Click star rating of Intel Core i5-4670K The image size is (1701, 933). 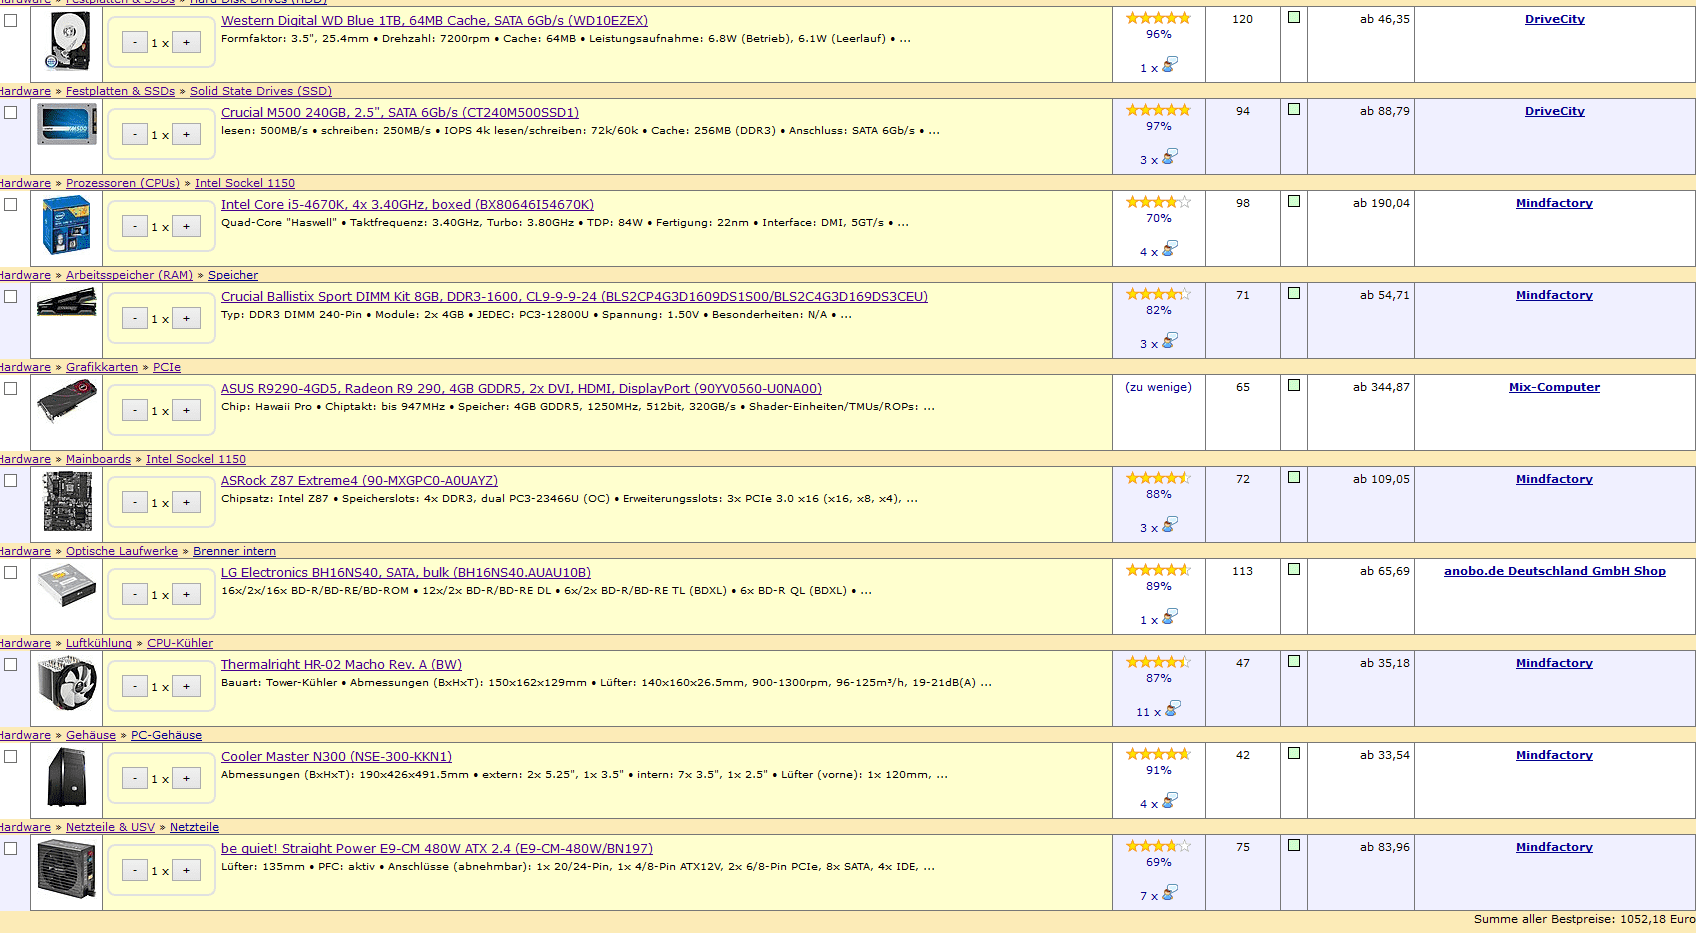tap(1158, 202)
